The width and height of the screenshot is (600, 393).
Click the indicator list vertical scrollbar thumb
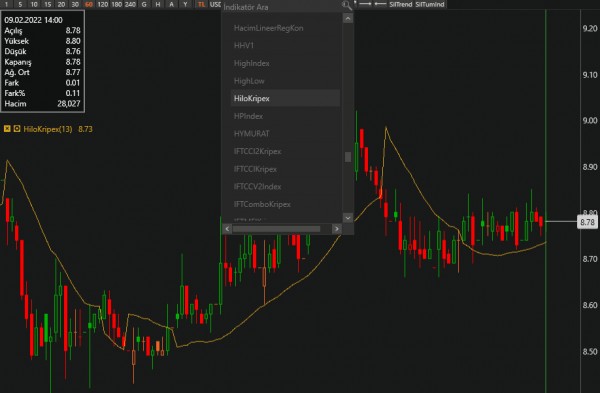(348, 157)
